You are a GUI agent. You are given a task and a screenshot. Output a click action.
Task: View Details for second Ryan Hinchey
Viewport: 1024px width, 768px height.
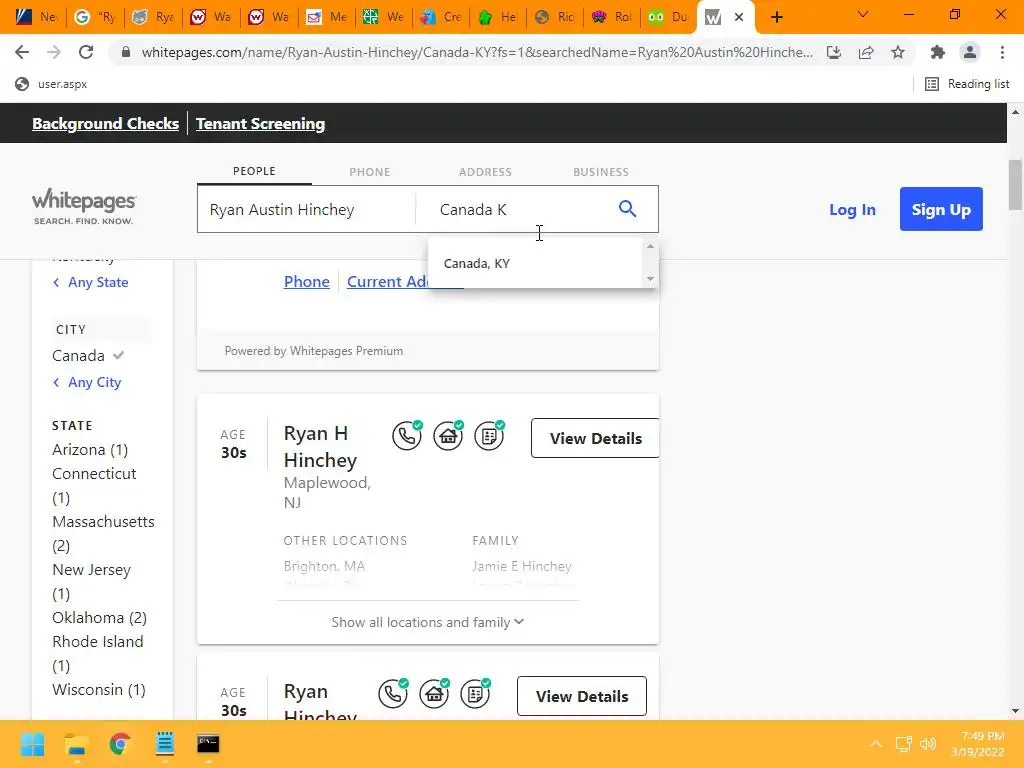[582, 696]
